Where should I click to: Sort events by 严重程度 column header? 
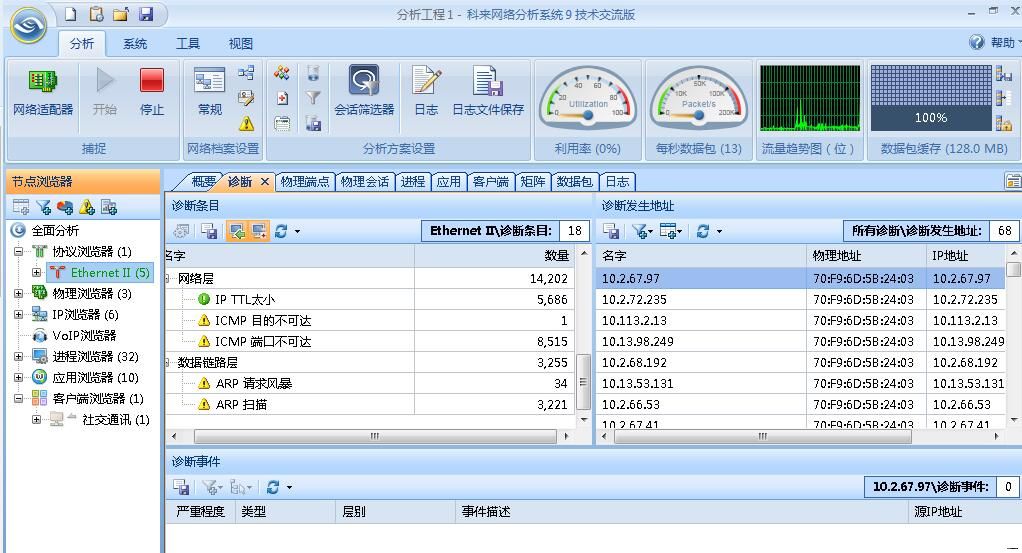[x=200, y=512]
